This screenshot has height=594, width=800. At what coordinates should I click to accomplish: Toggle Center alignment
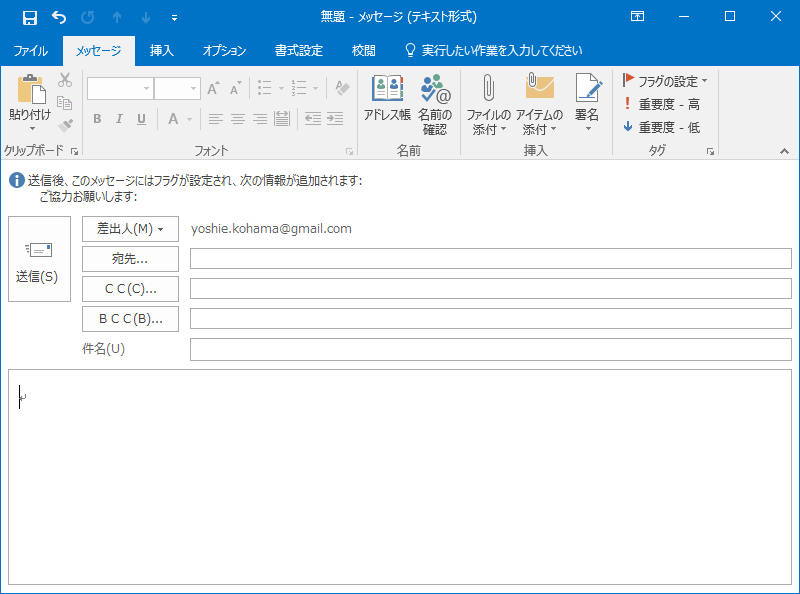tap(238, 119)
